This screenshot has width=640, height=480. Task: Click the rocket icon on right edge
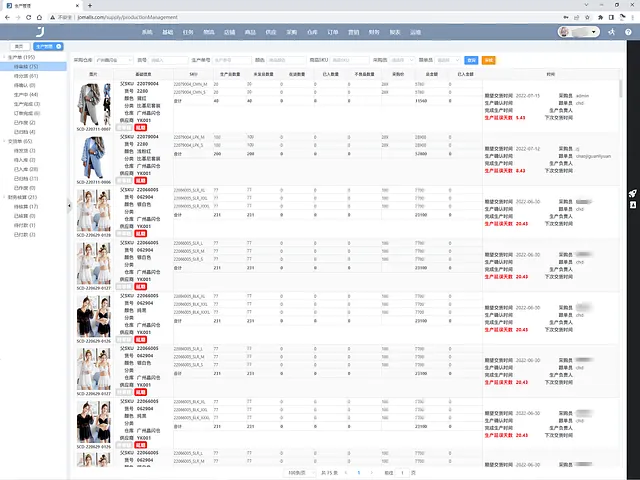(633, 193)
